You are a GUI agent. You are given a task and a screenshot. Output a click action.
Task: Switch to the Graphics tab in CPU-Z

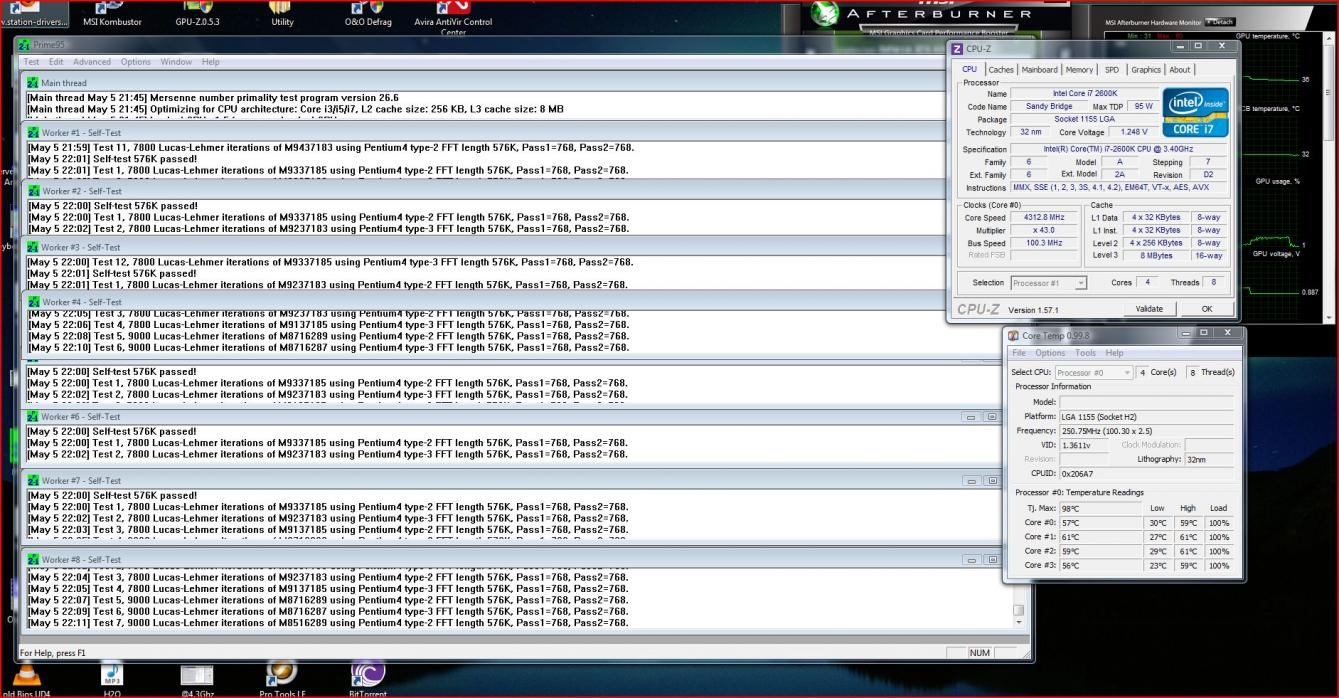[x=1146, y=70]
